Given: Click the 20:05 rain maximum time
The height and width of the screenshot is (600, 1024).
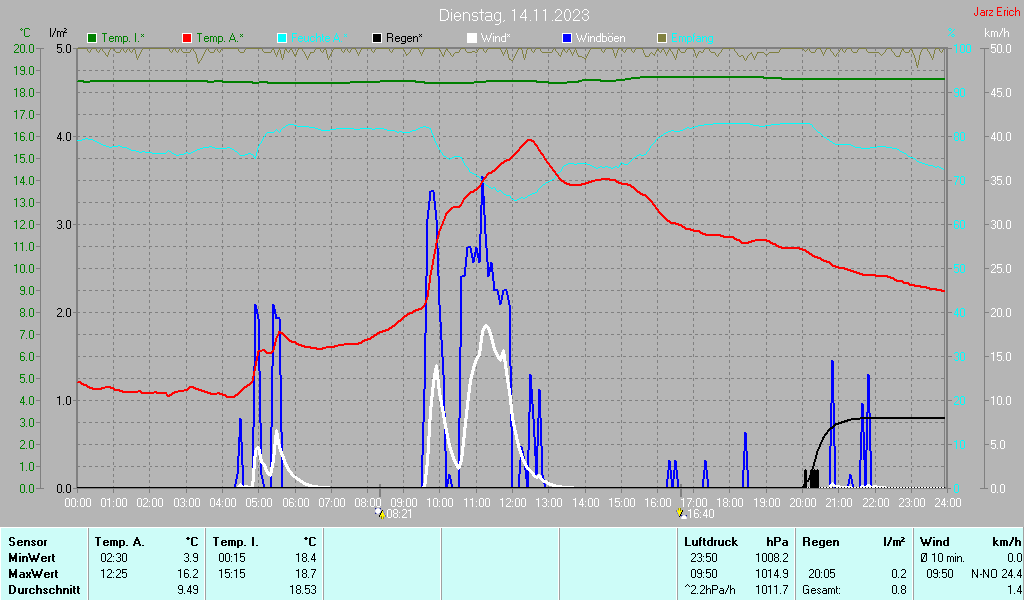Looking at the screenshot, I should coord(822,574).
